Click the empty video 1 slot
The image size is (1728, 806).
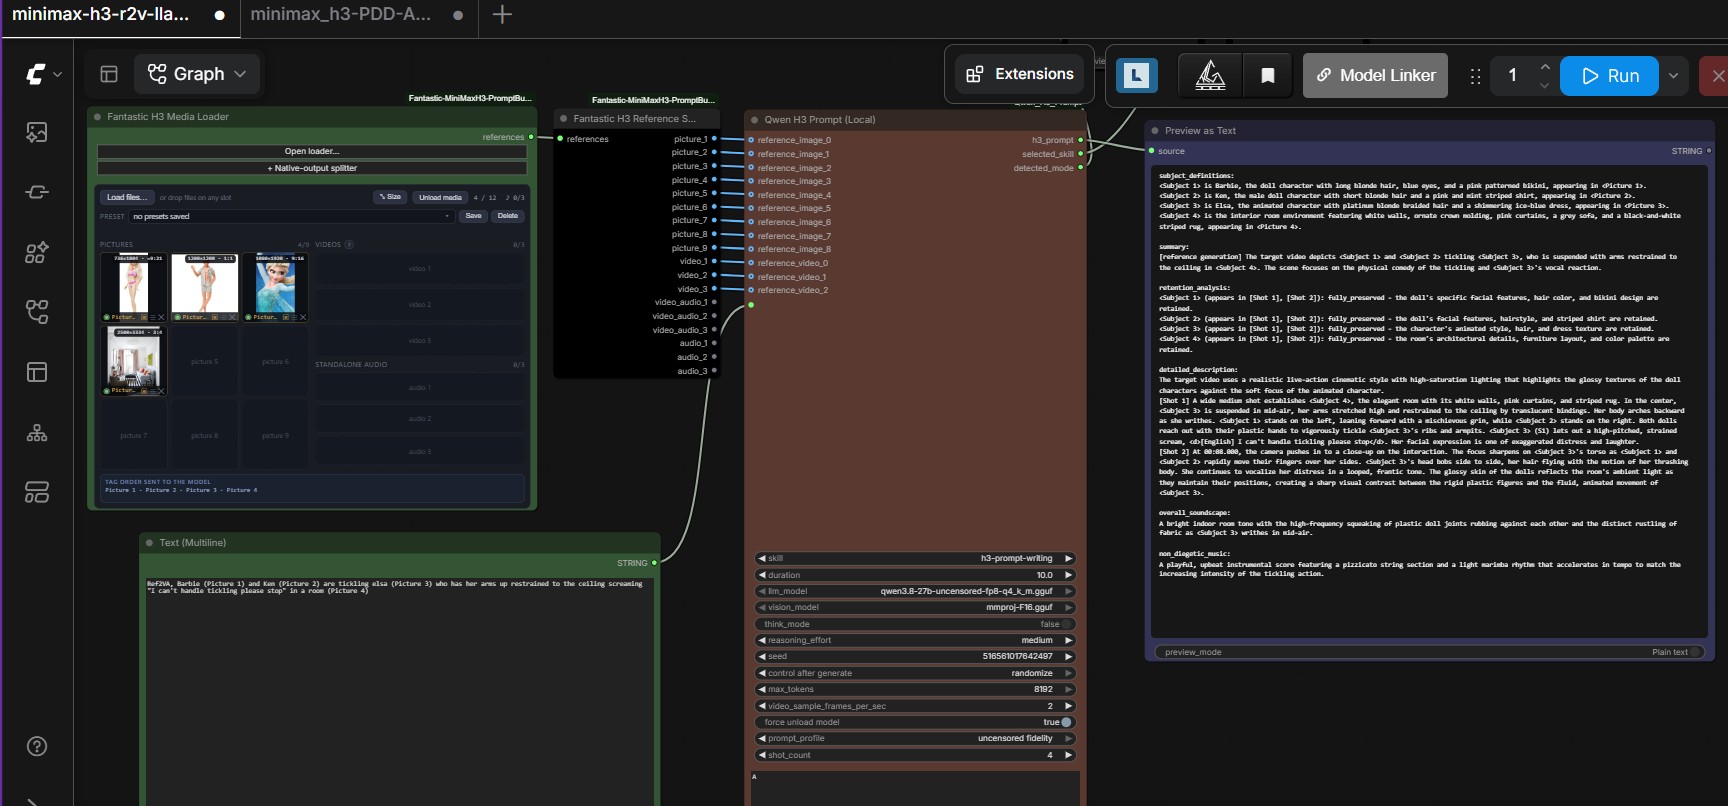coord(419,269)
